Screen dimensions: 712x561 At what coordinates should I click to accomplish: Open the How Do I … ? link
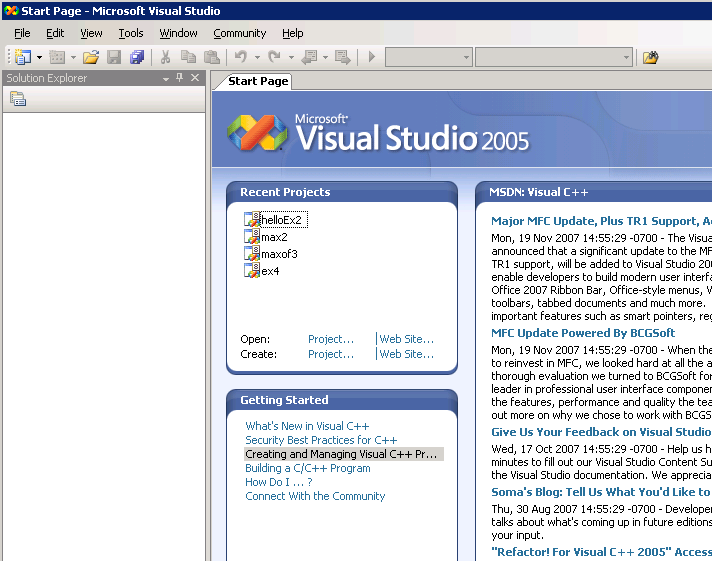click(279, 482)
